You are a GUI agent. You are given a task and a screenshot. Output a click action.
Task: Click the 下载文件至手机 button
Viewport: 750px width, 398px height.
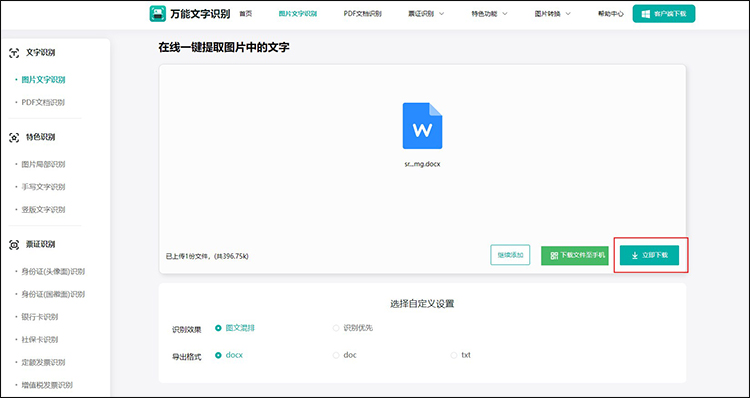click(574, 255)
